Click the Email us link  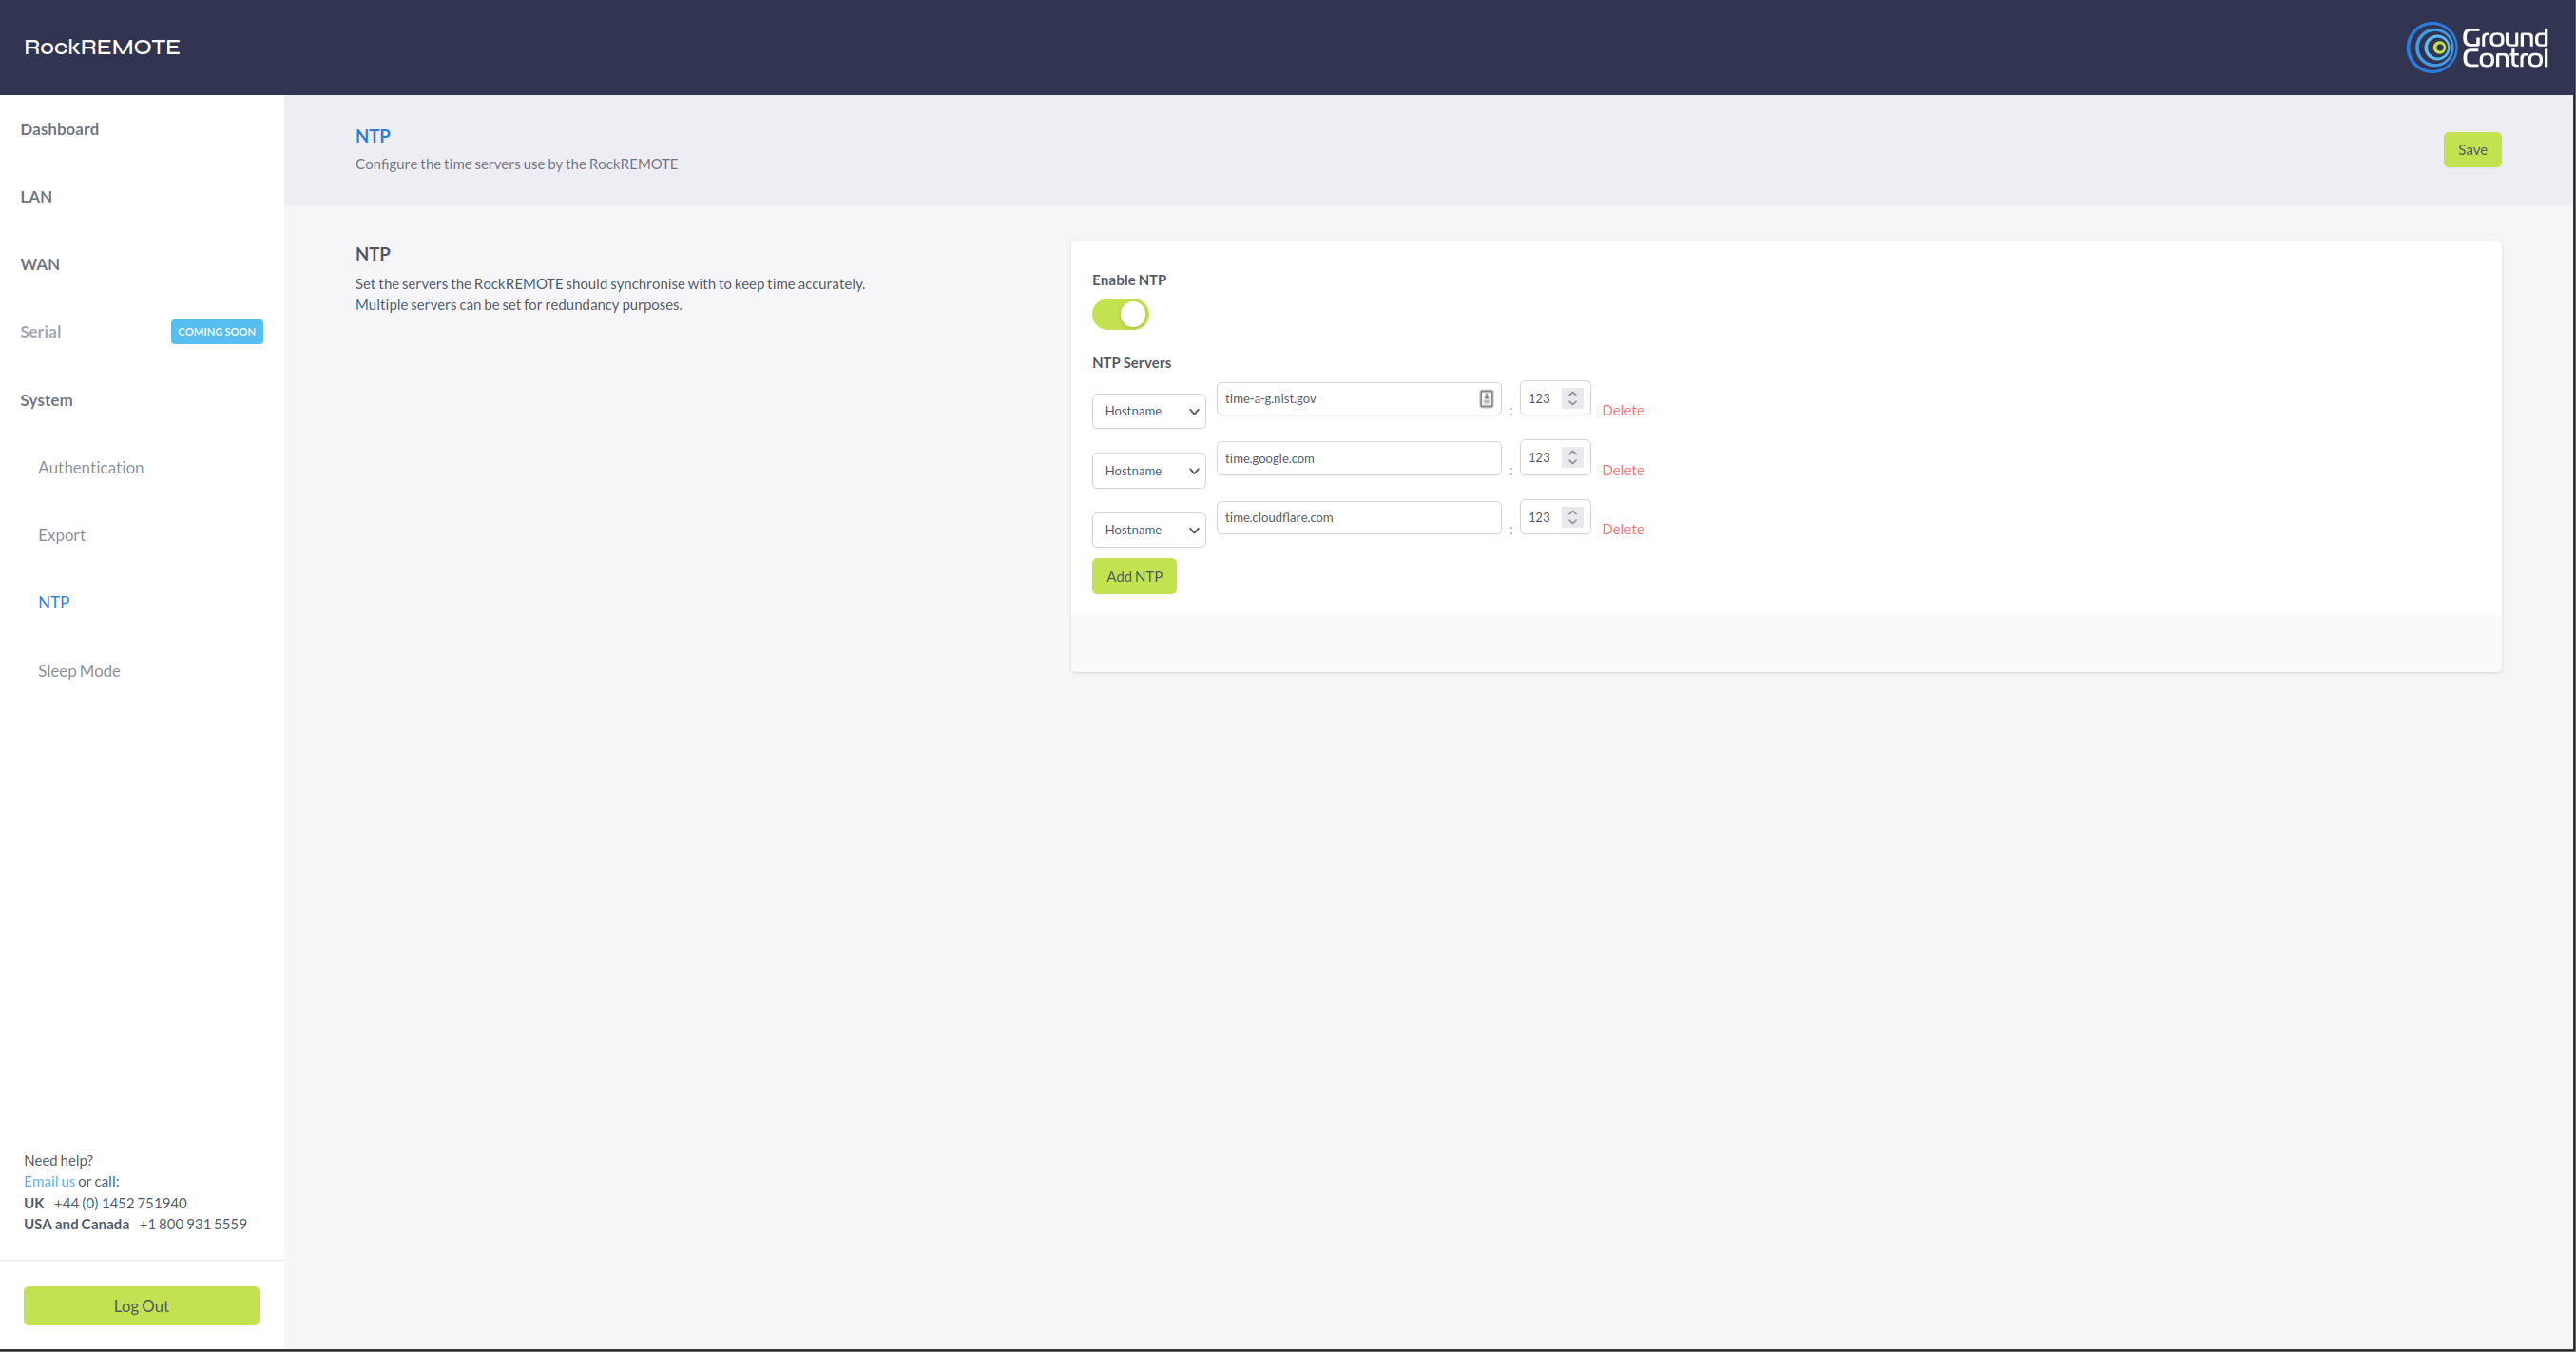point(49,1182)
